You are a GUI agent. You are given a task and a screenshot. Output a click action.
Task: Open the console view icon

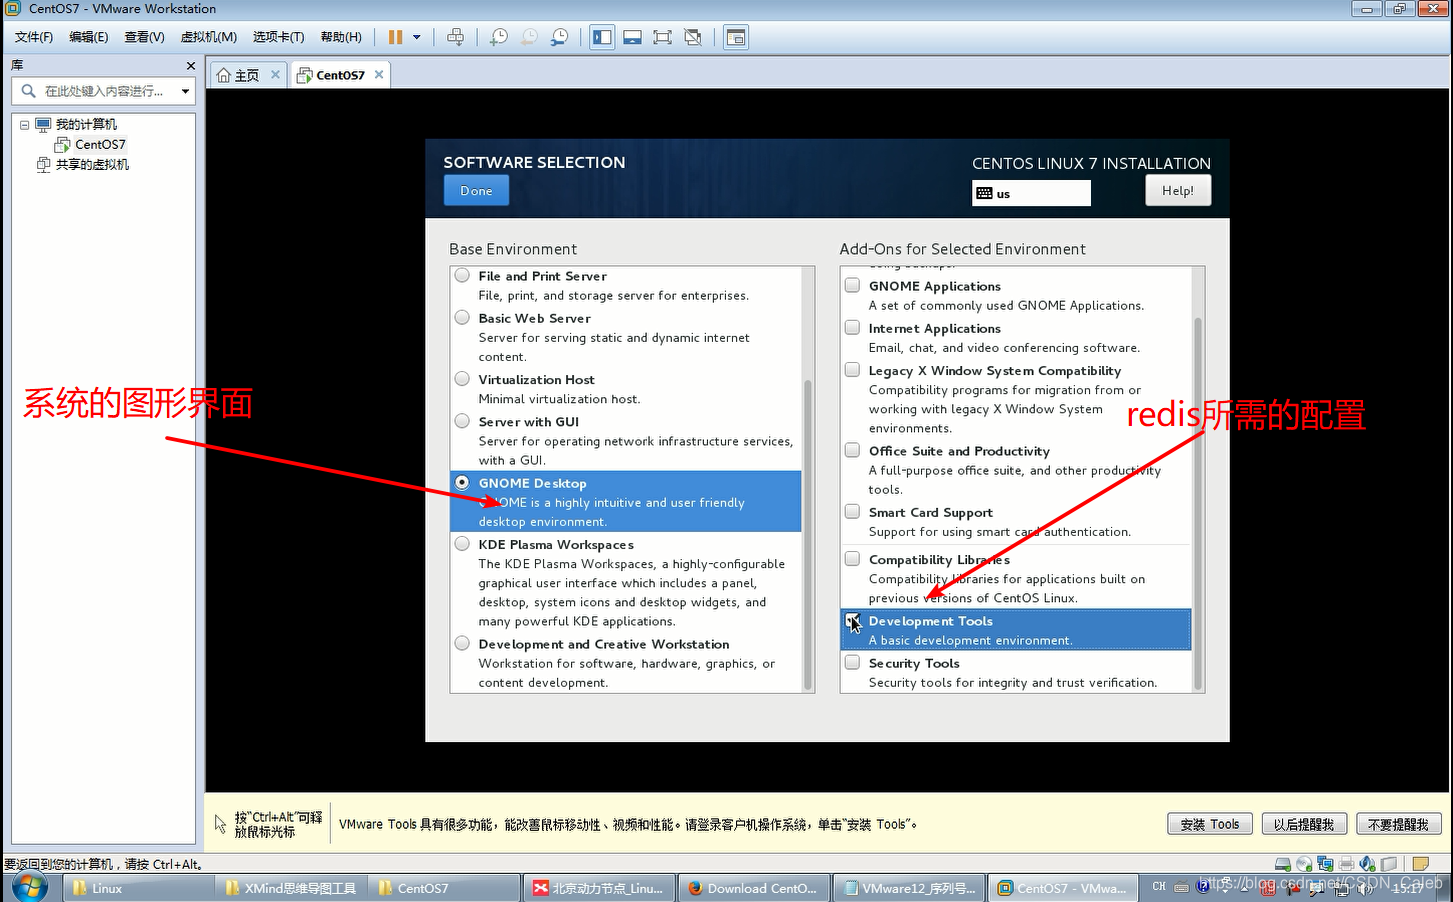[x=736, y=37]
